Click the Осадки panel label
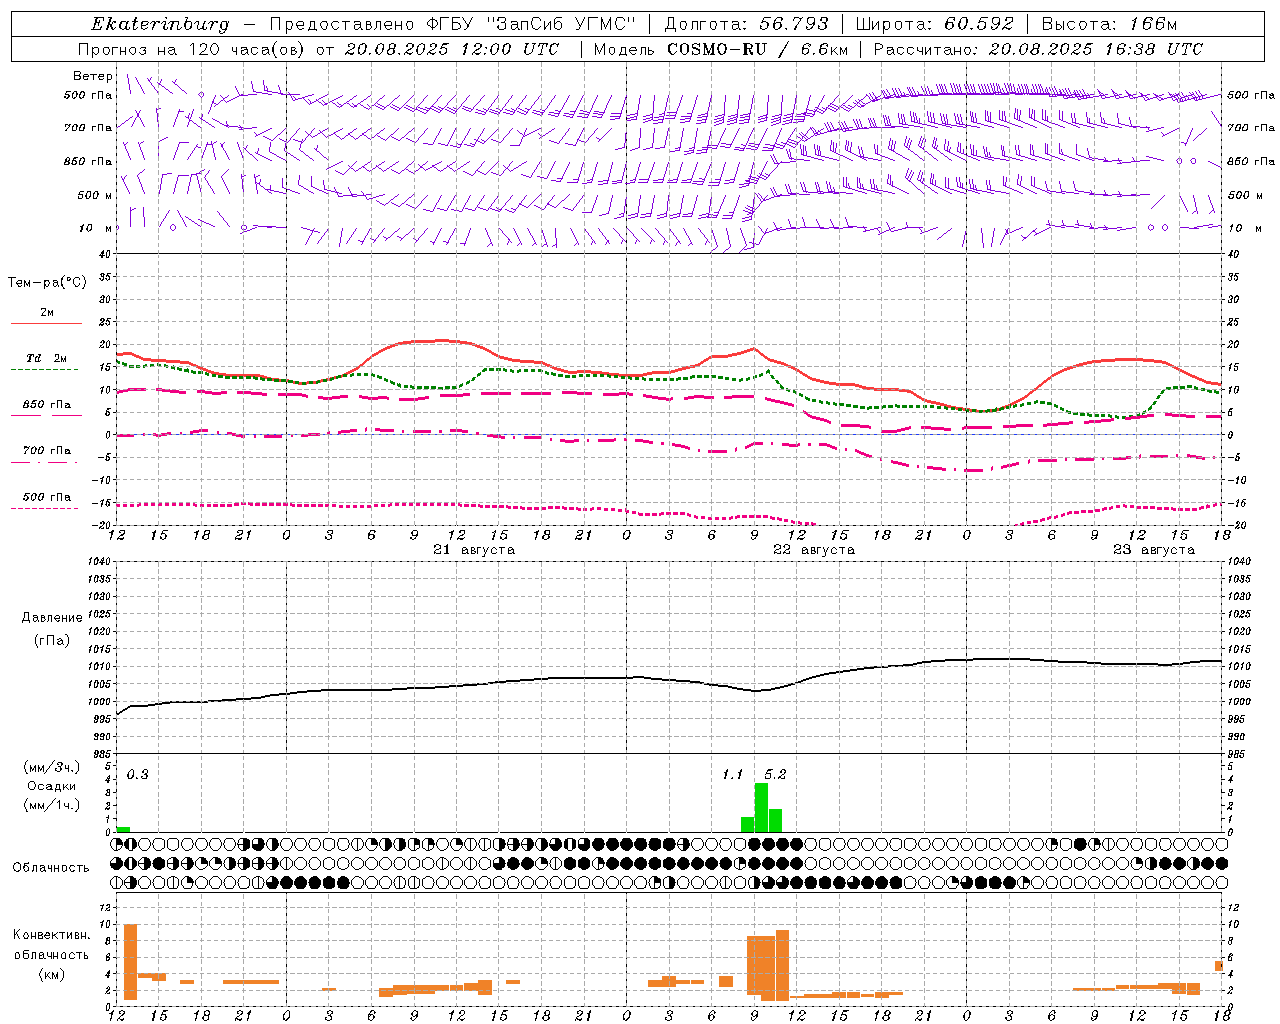 pyautogui.click(x=52, y=786)
